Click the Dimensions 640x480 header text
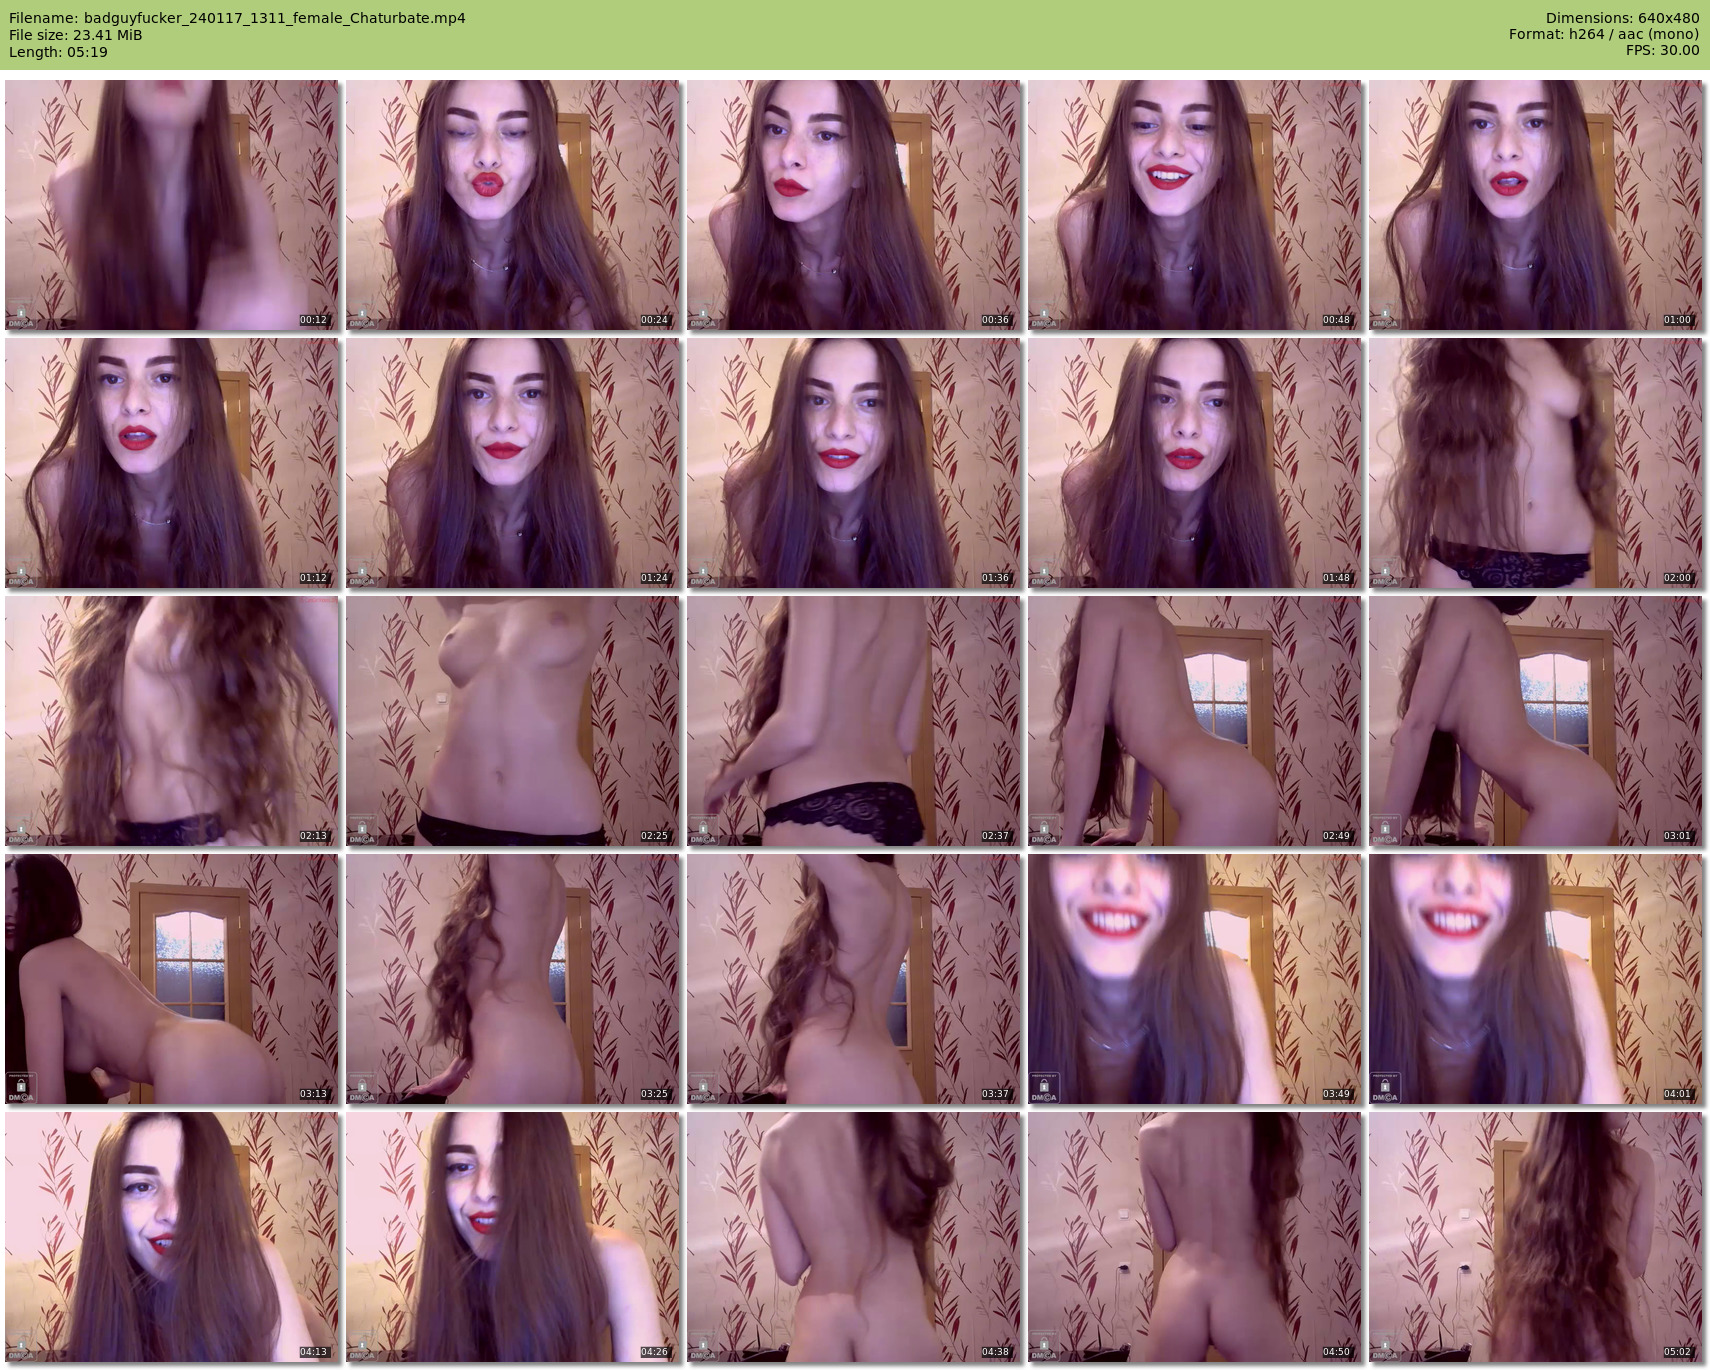Image resolution: width=1710 pixels, height=1370 pixels. [x=1622, y=18]
